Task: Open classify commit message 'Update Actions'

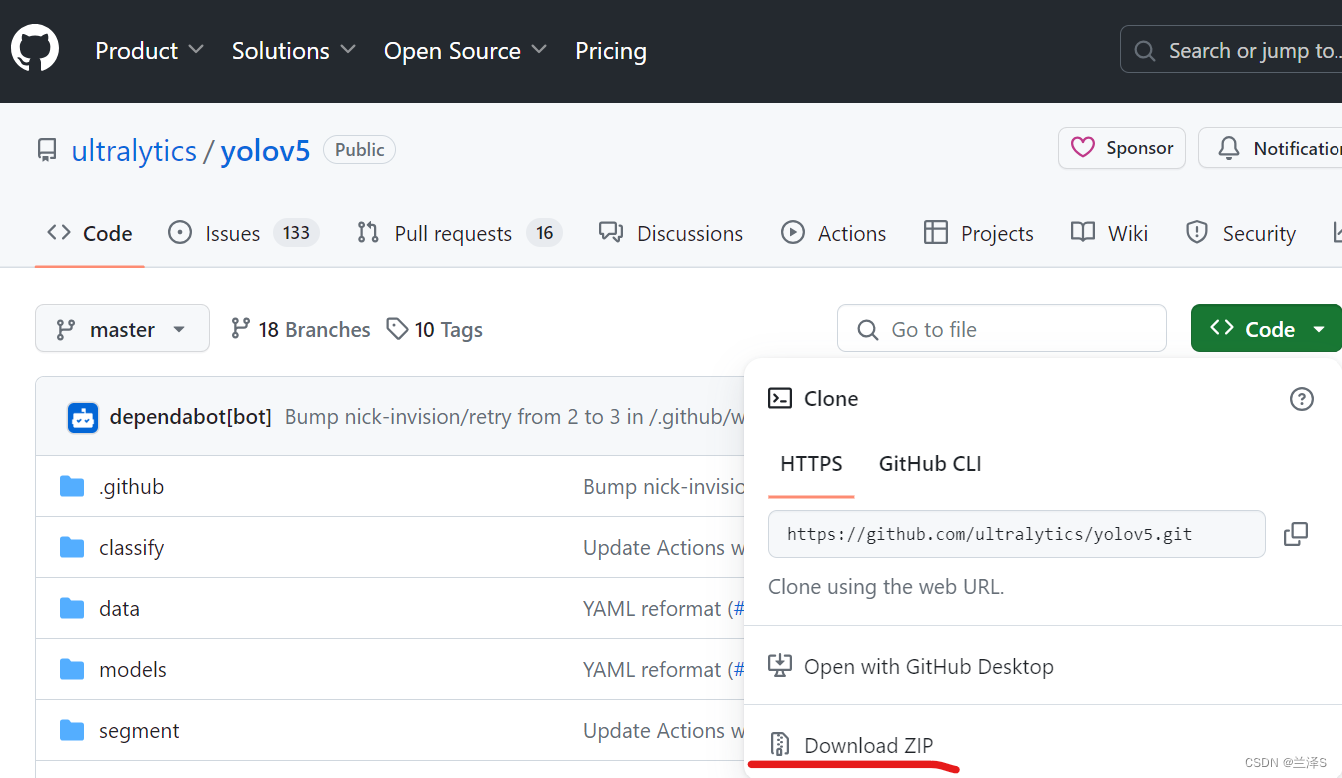Action: coord(663,548)
